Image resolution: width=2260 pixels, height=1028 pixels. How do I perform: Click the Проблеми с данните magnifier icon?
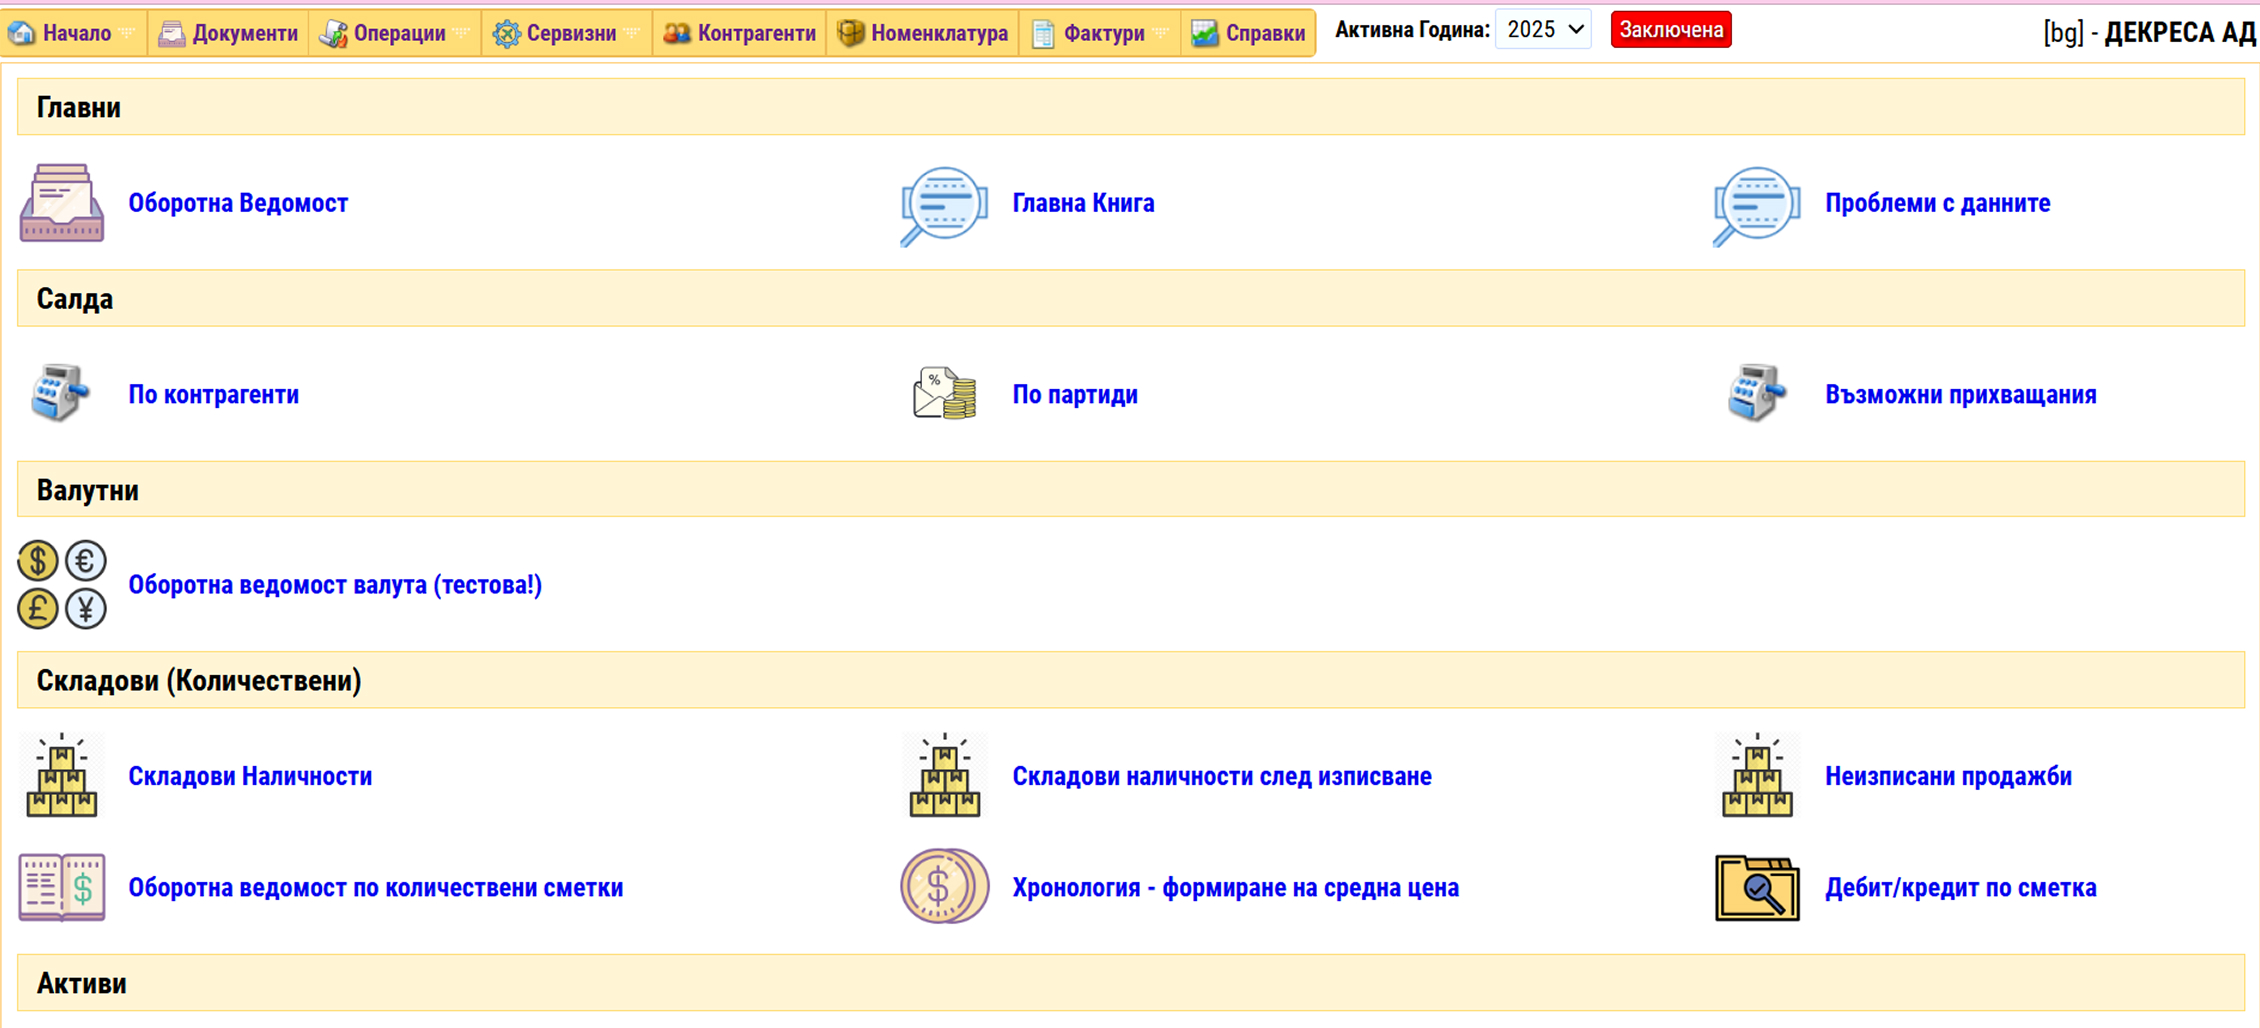pyautogui.click(x=1756, y=205)
